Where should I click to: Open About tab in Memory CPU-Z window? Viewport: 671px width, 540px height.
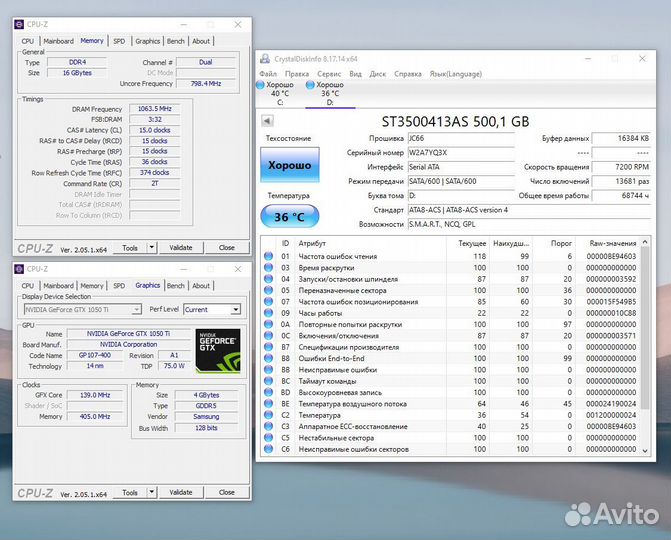coord(201,41)
